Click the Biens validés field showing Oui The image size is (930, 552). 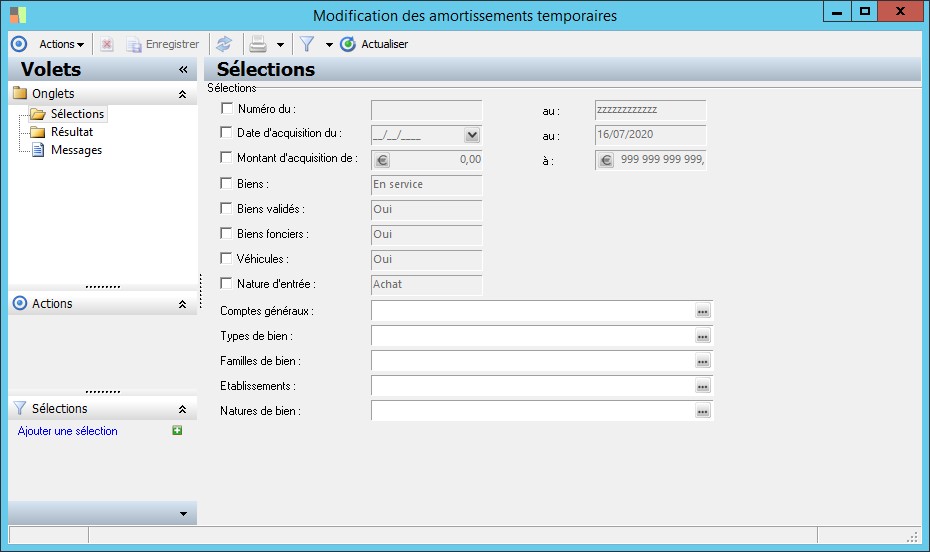tap(426, 210)
